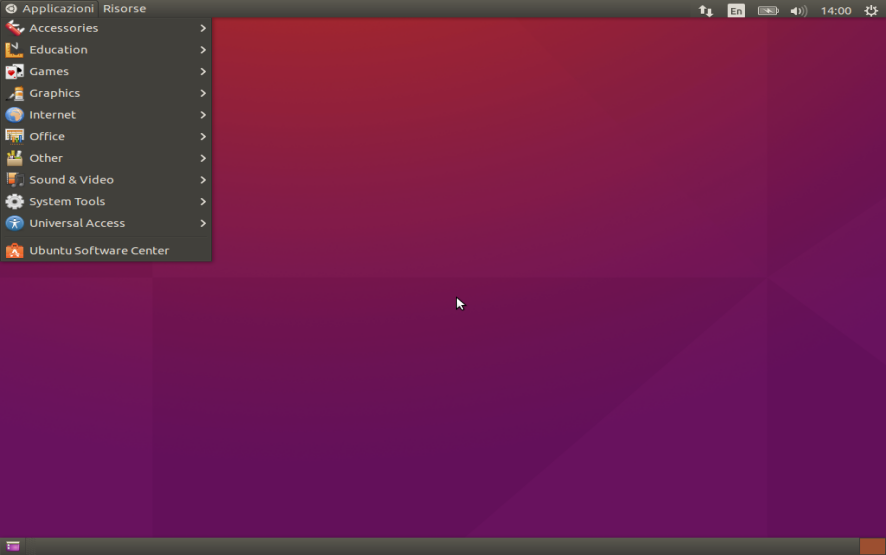The height and width of the screenshot is (555, 886).
Task: Open the session power gear menu
Action: pyautogui.click(x=870, y=10)
